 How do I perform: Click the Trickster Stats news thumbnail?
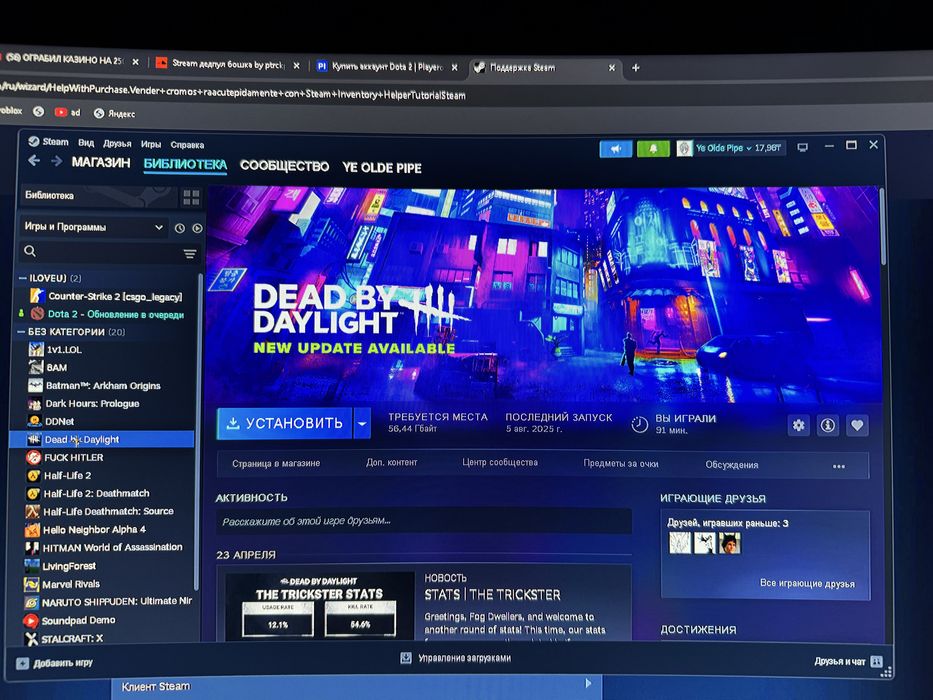320,607
